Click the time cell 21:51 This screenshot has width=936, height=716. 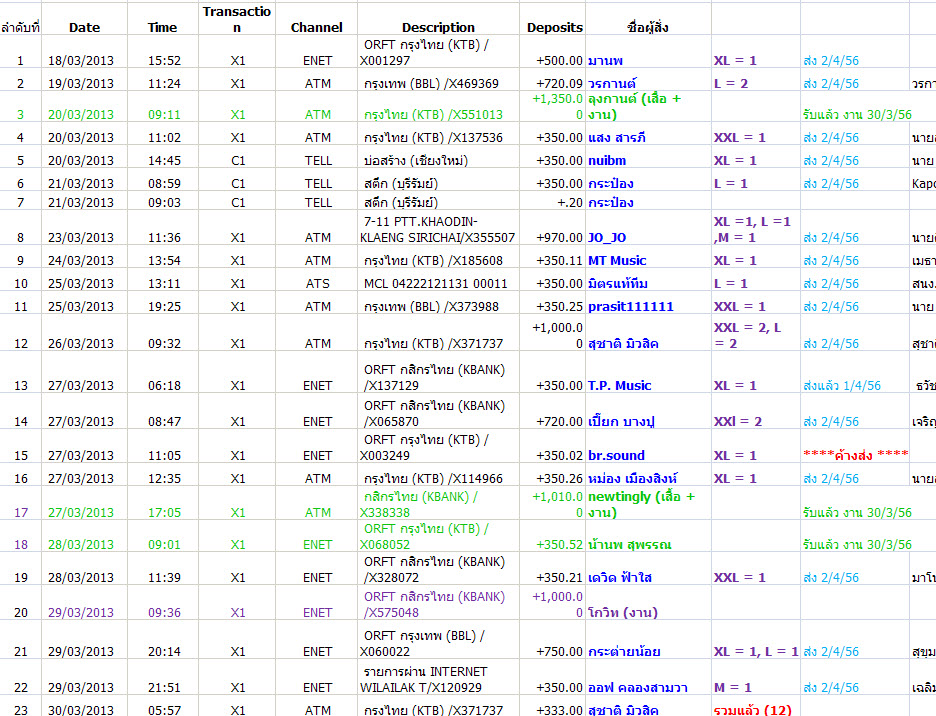(164, 679)
